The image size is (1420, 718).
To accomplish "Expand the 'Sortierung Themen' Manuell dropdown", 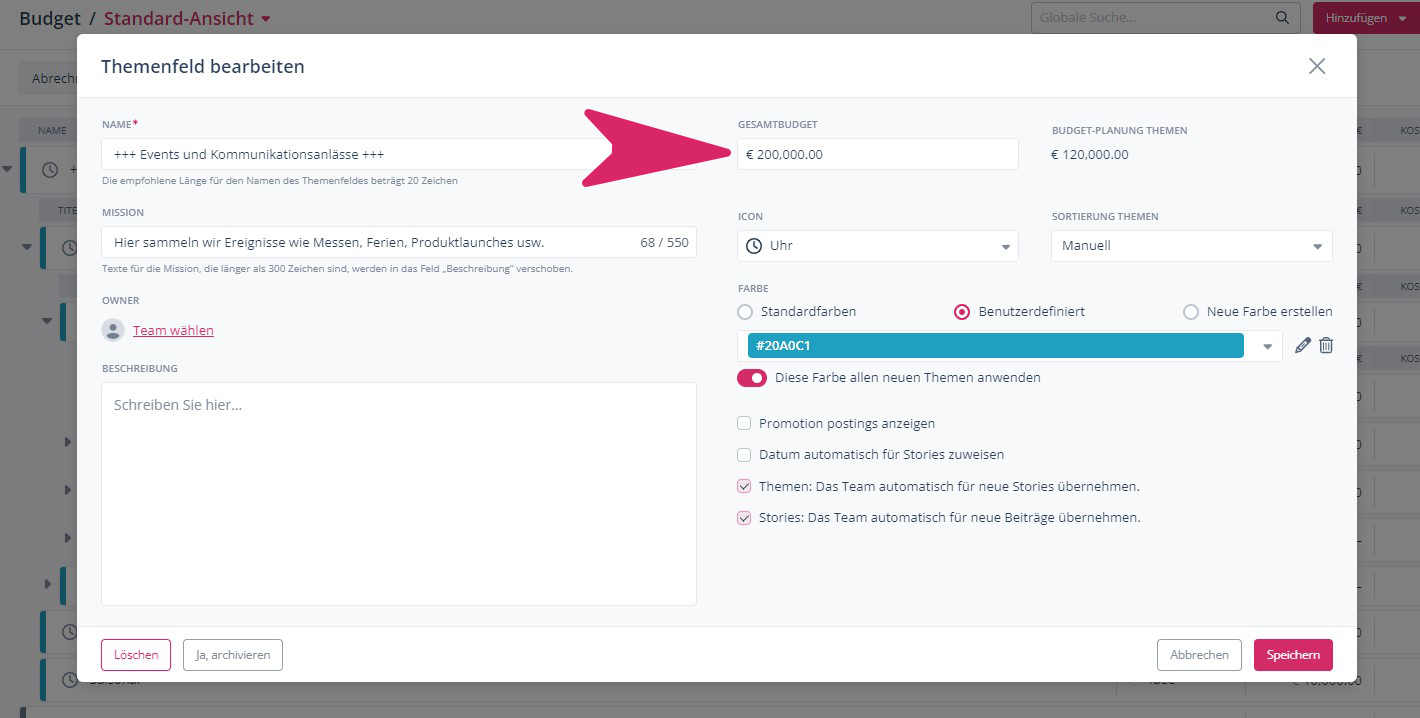I will pyautogui.click(x=1318, y=247).
